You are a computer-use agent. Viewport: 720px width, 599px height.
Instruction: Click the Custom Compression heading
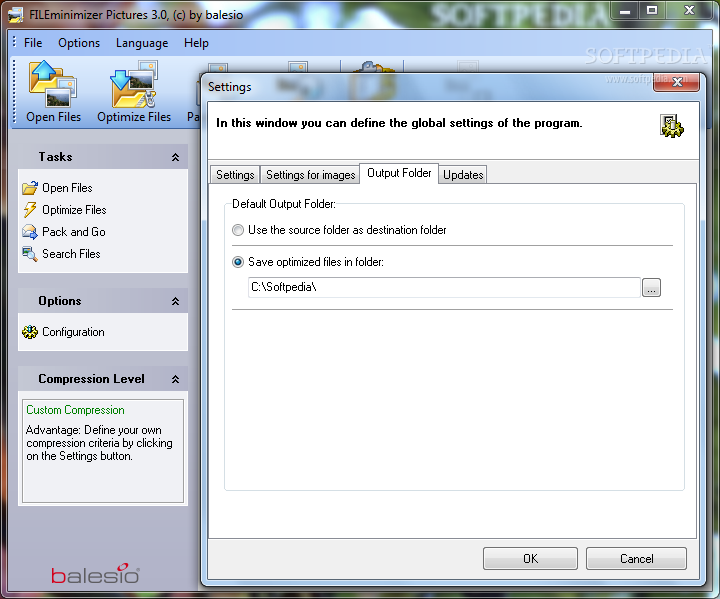[x=75, y=410]
